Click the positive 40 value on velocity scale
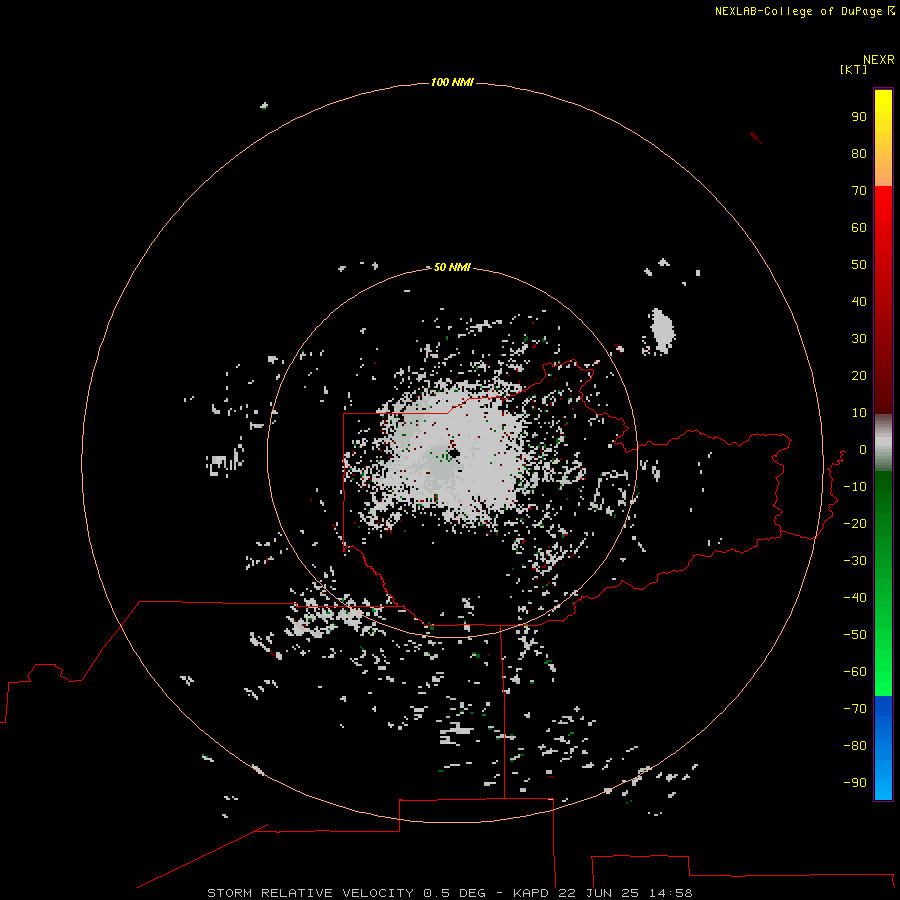This screenshot has width=900, height=900. point(859,301)
